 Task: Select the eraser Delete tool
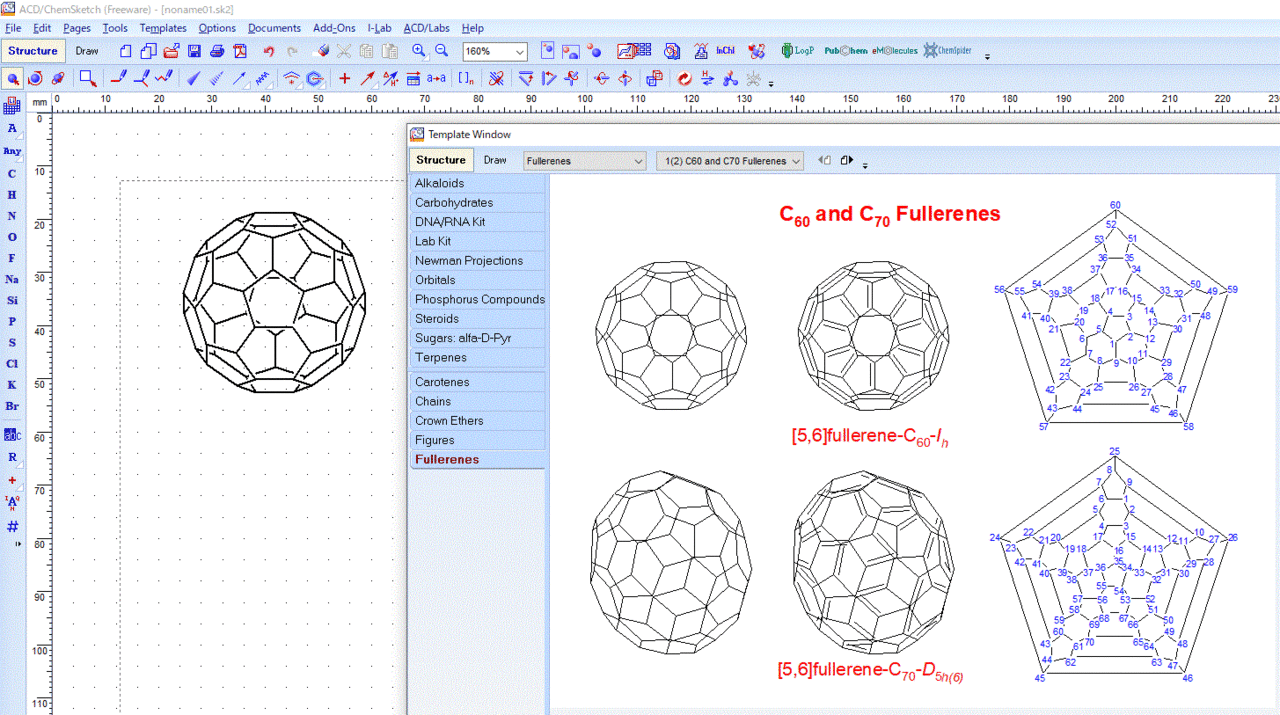pos(321,51)
